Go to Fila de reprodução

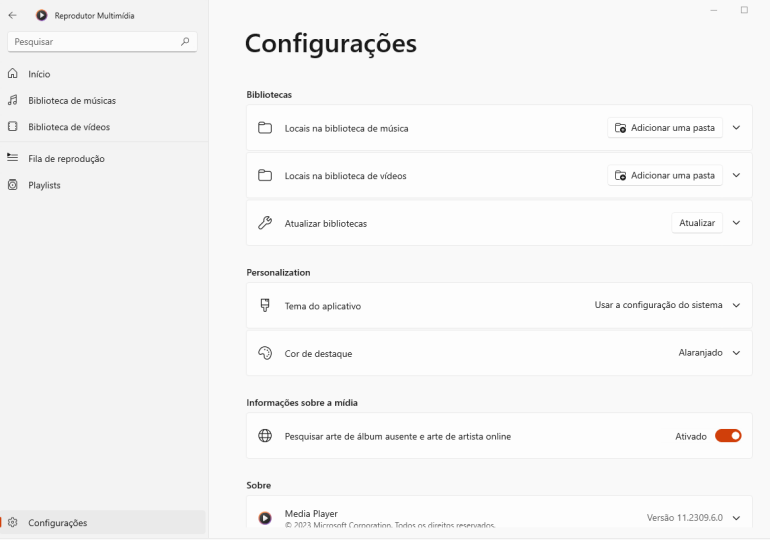[x=66, y=158]
